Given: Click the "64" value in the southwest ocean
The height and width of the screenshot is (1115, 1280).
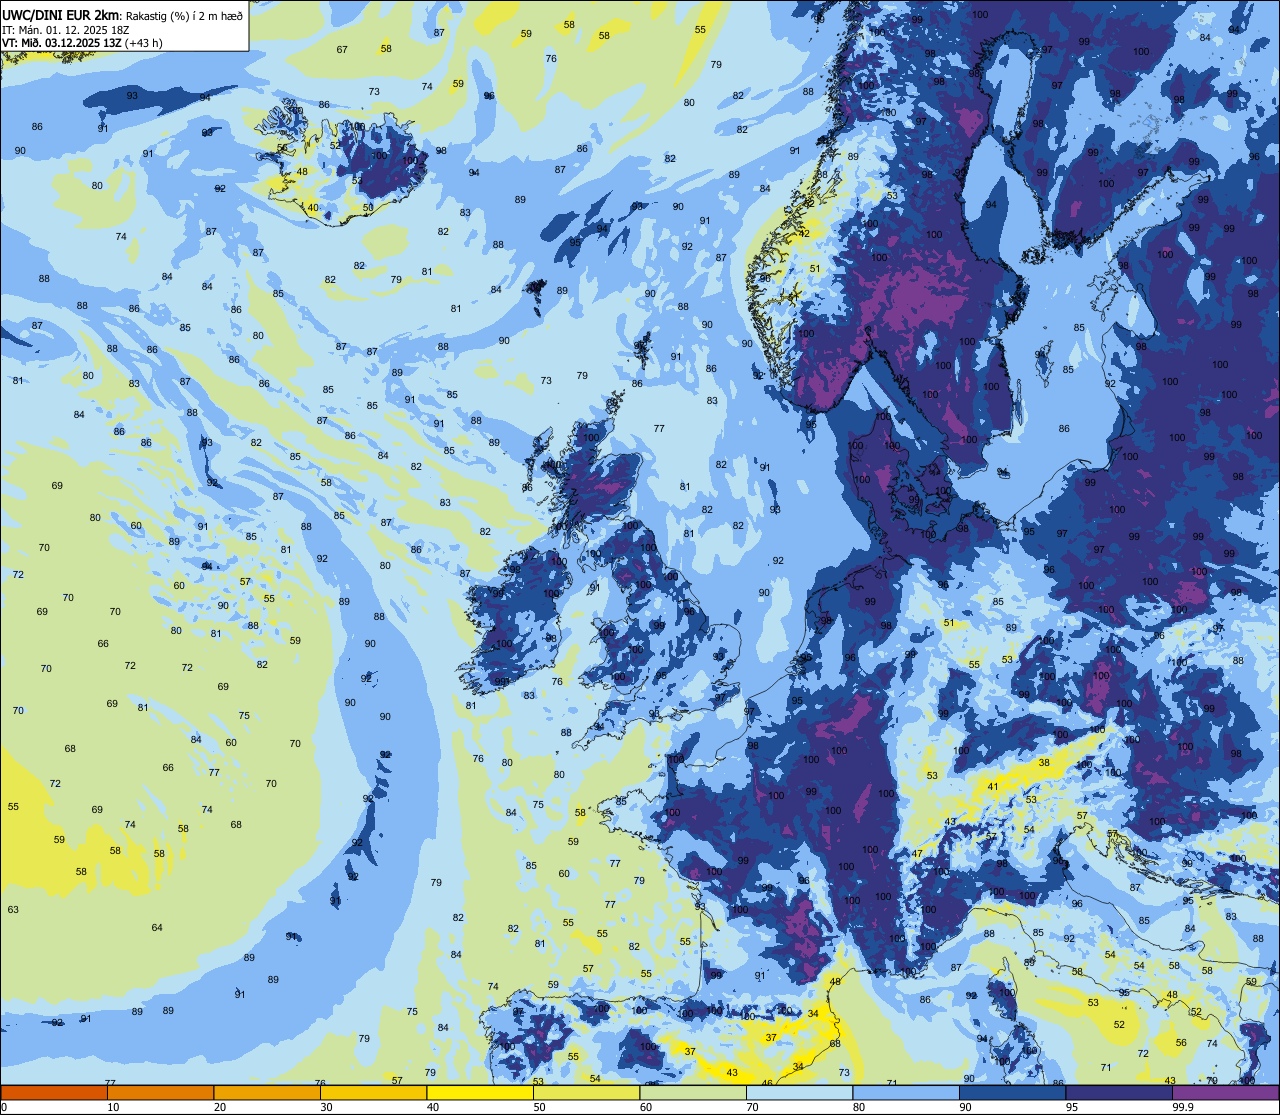Looking at the screenshot, I should point(157,927).
